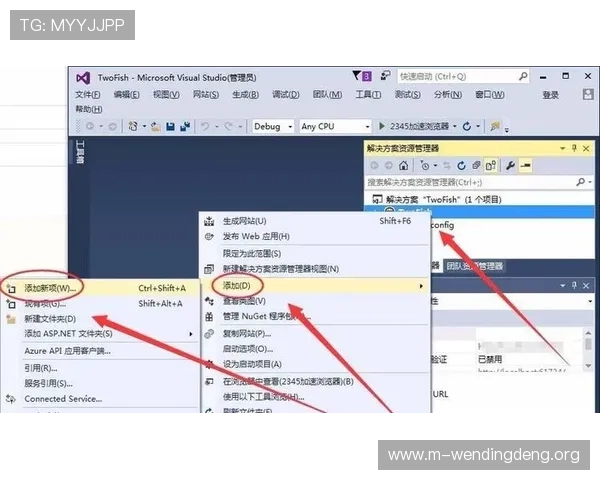
Task: Click the Open File toolbar icon
Action: 155,126
